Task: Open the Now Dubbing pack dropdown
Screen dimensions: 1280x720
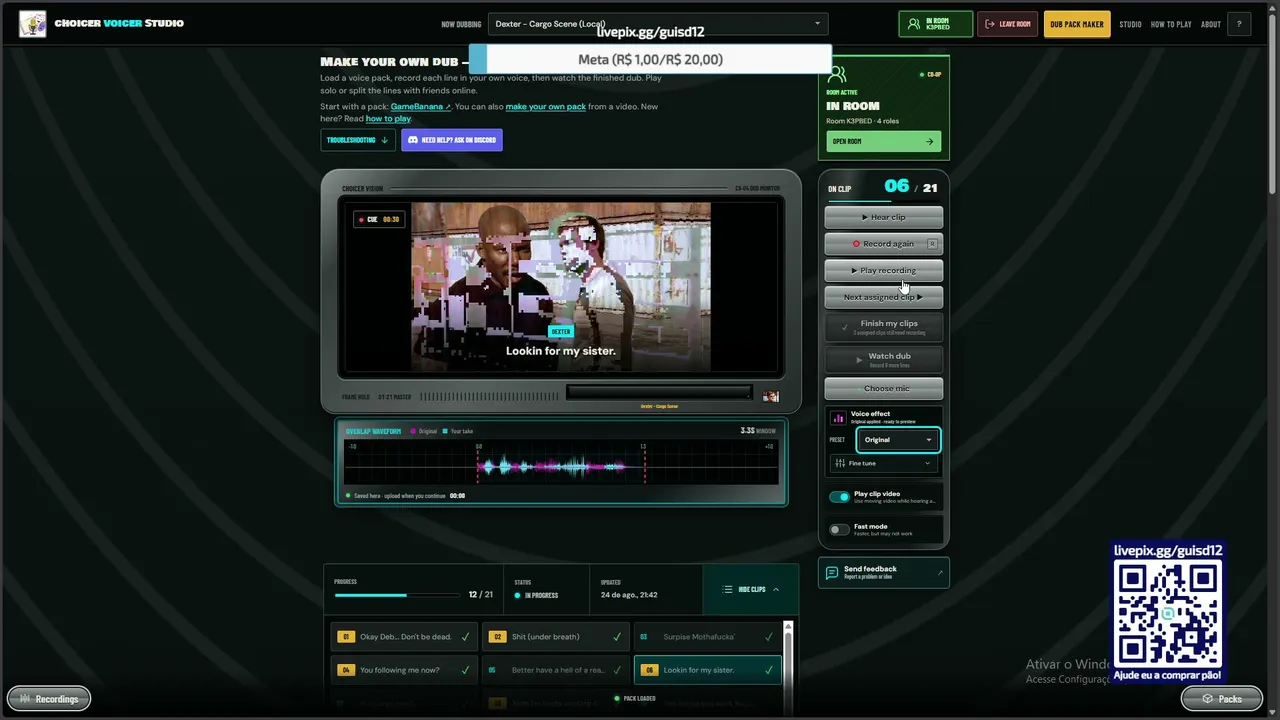Action: [x=658, y=24]
